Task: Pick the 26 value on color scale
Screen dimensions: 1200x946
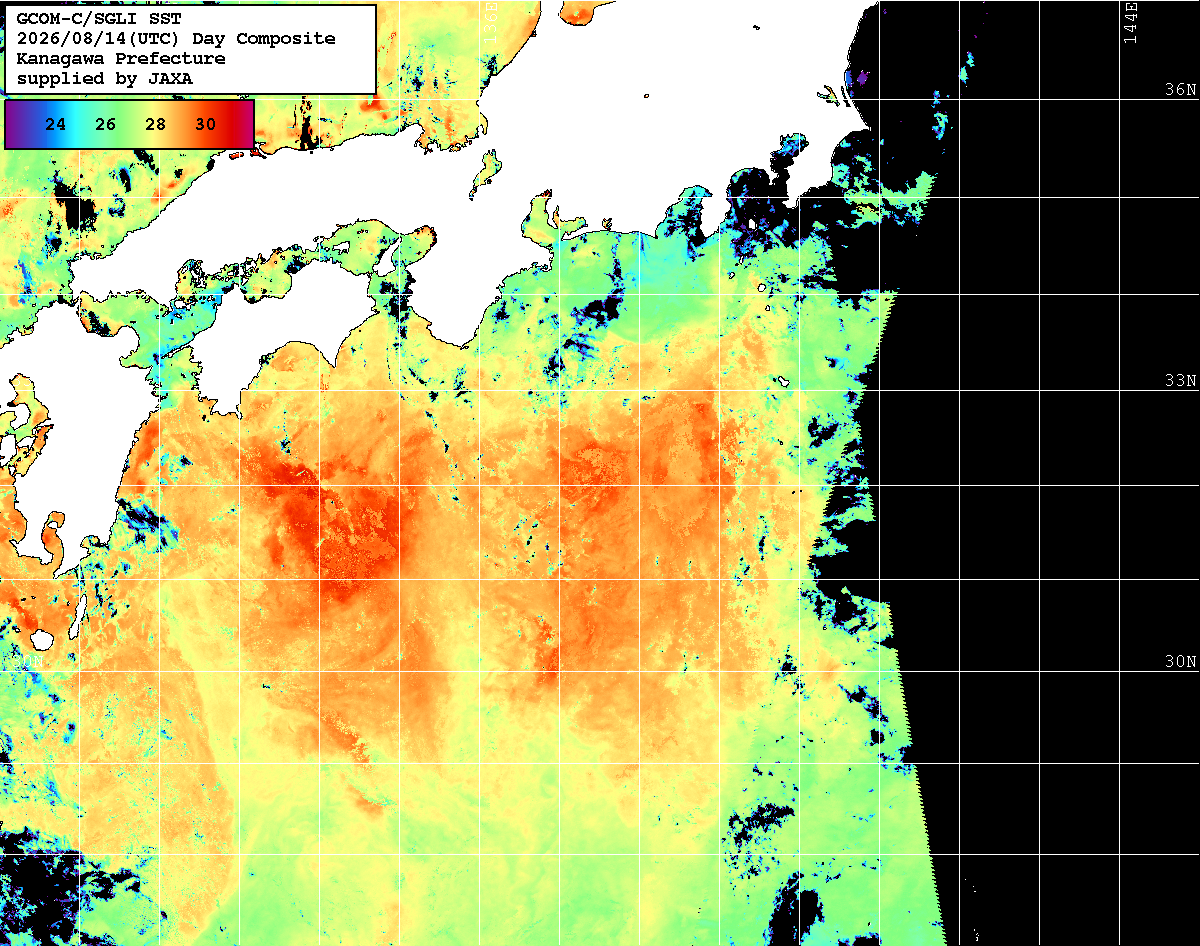Action: (106, 125)
